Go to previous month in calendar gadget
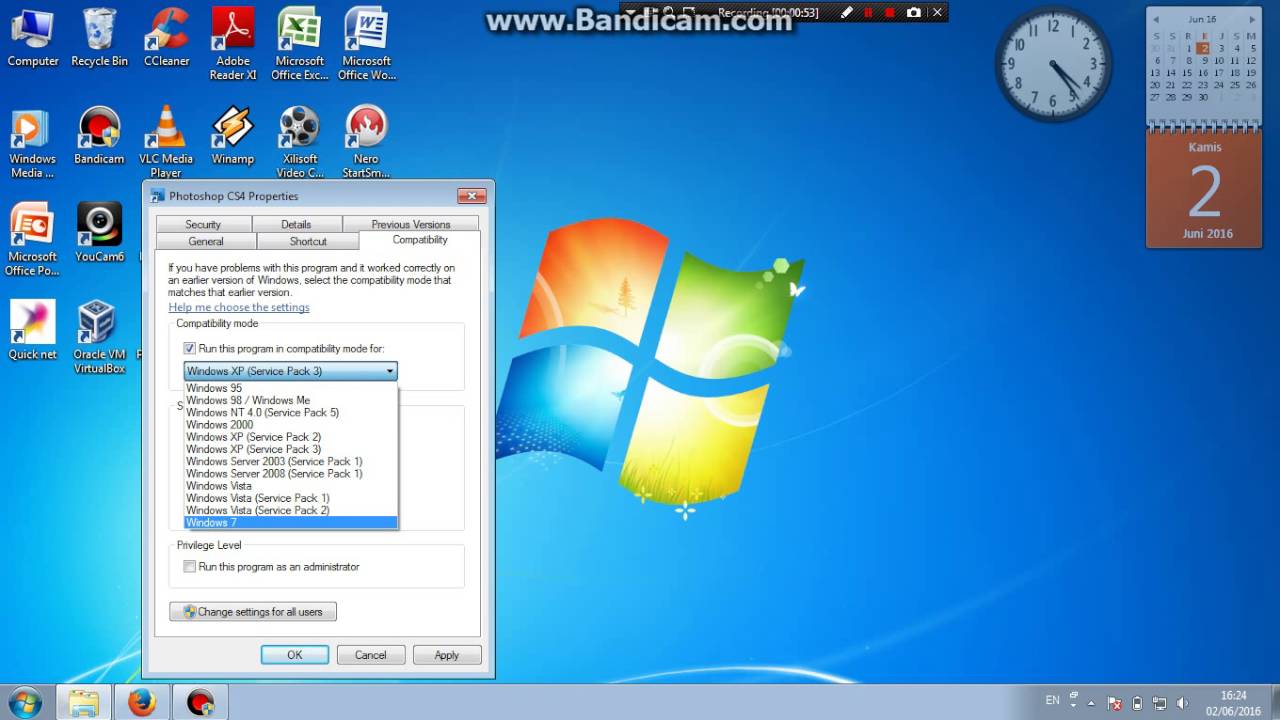The image size is (1280, 720). click(x=1156, y=19)
